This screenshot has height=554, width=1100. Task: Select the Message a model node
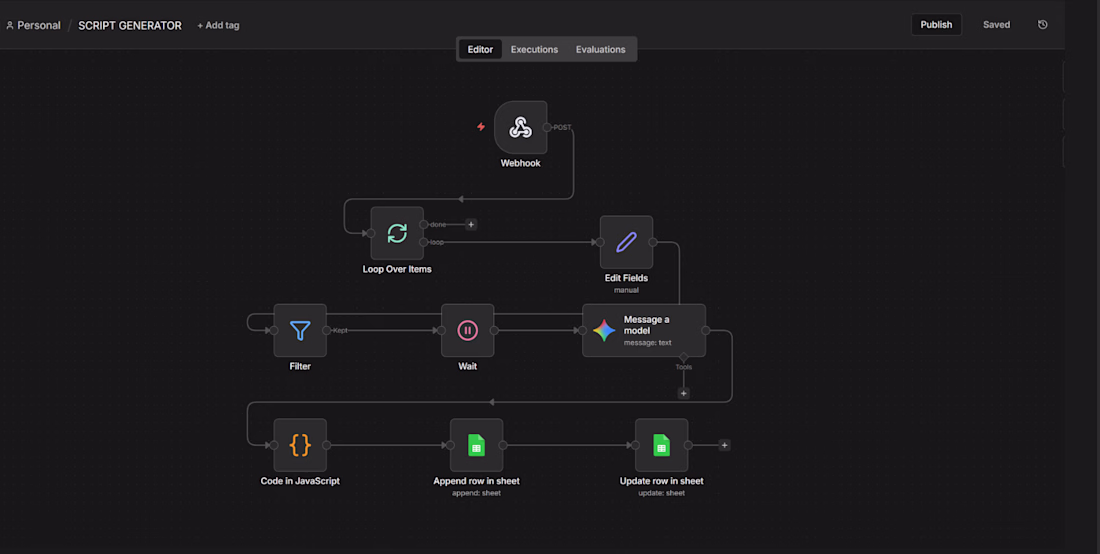[x=644, y=330]
